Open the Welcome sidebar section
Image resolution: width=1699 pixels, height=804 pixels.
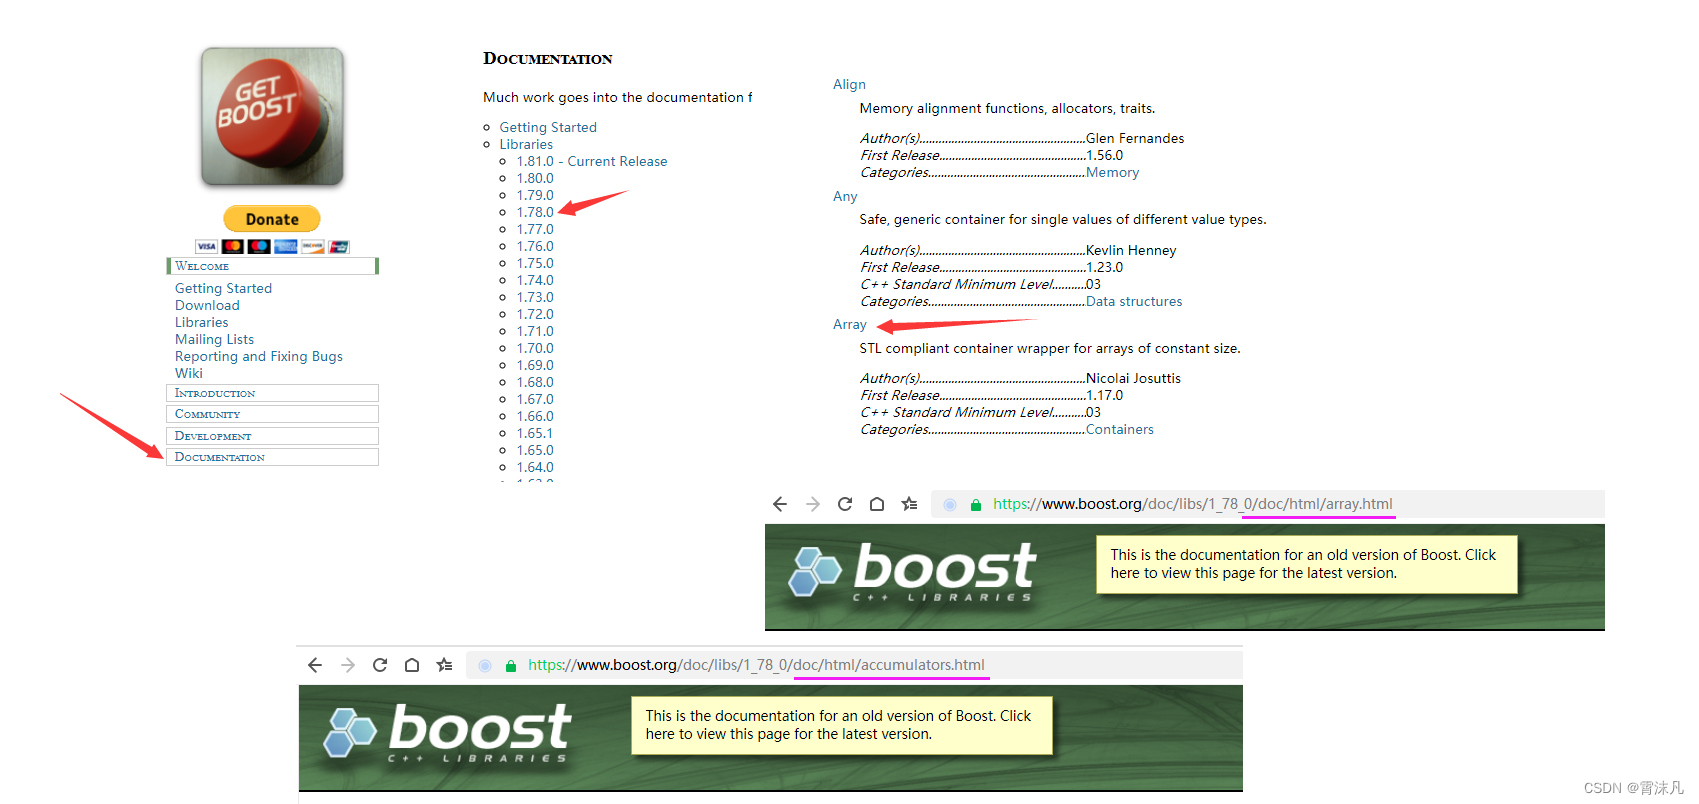[x=272, y=266]
